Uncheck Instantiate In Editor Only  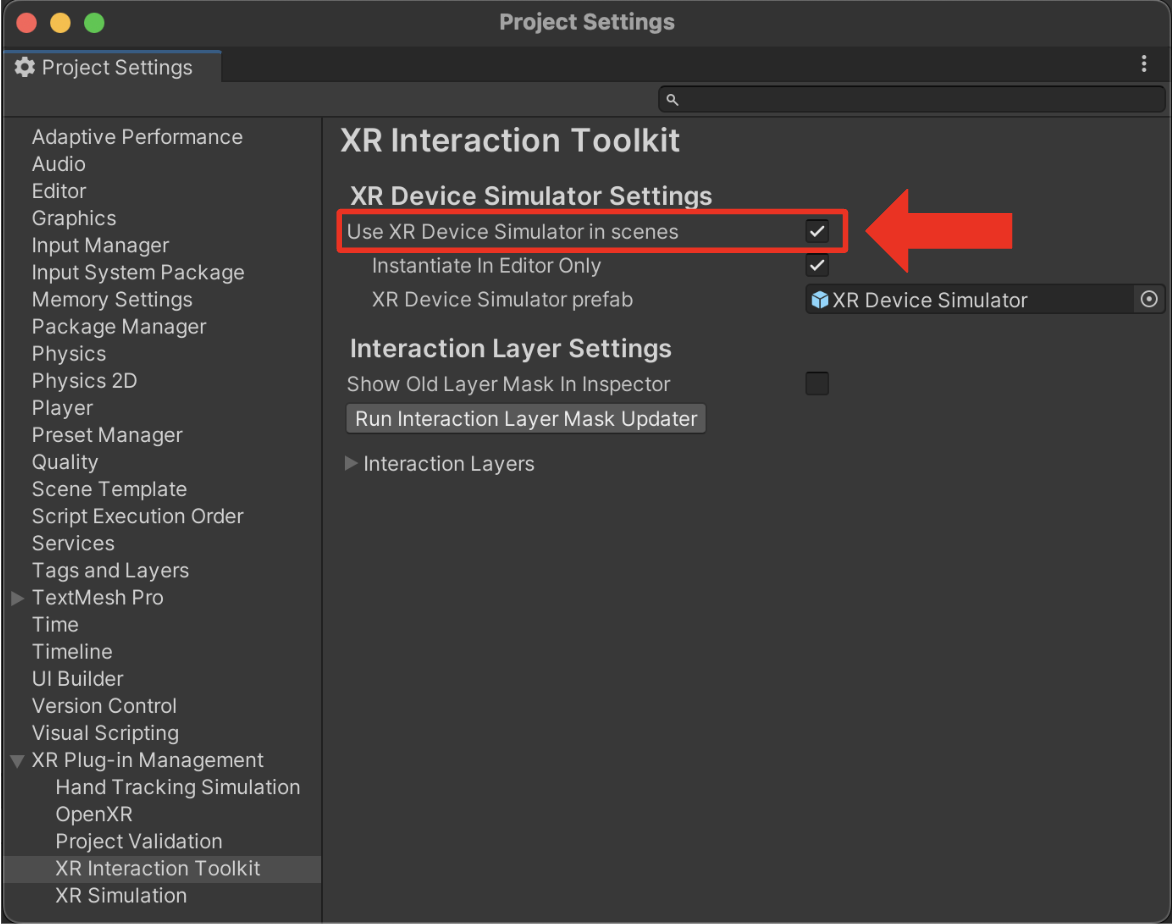[817, 265]
